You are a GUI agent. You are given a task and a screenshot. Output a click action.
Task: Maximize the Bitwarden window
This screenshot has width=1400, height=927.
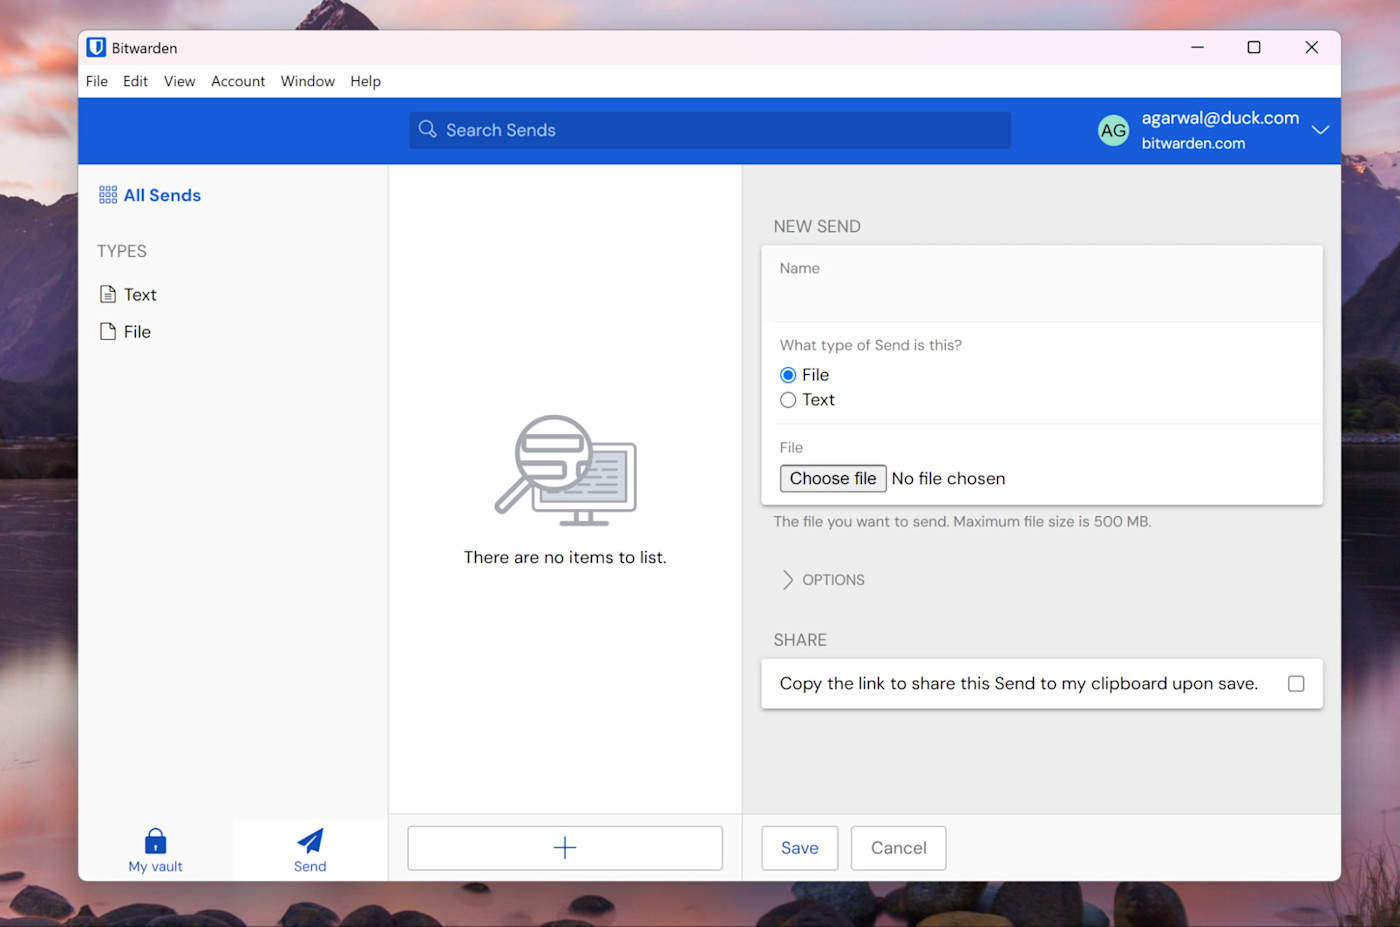click(x=1254, y=47)
